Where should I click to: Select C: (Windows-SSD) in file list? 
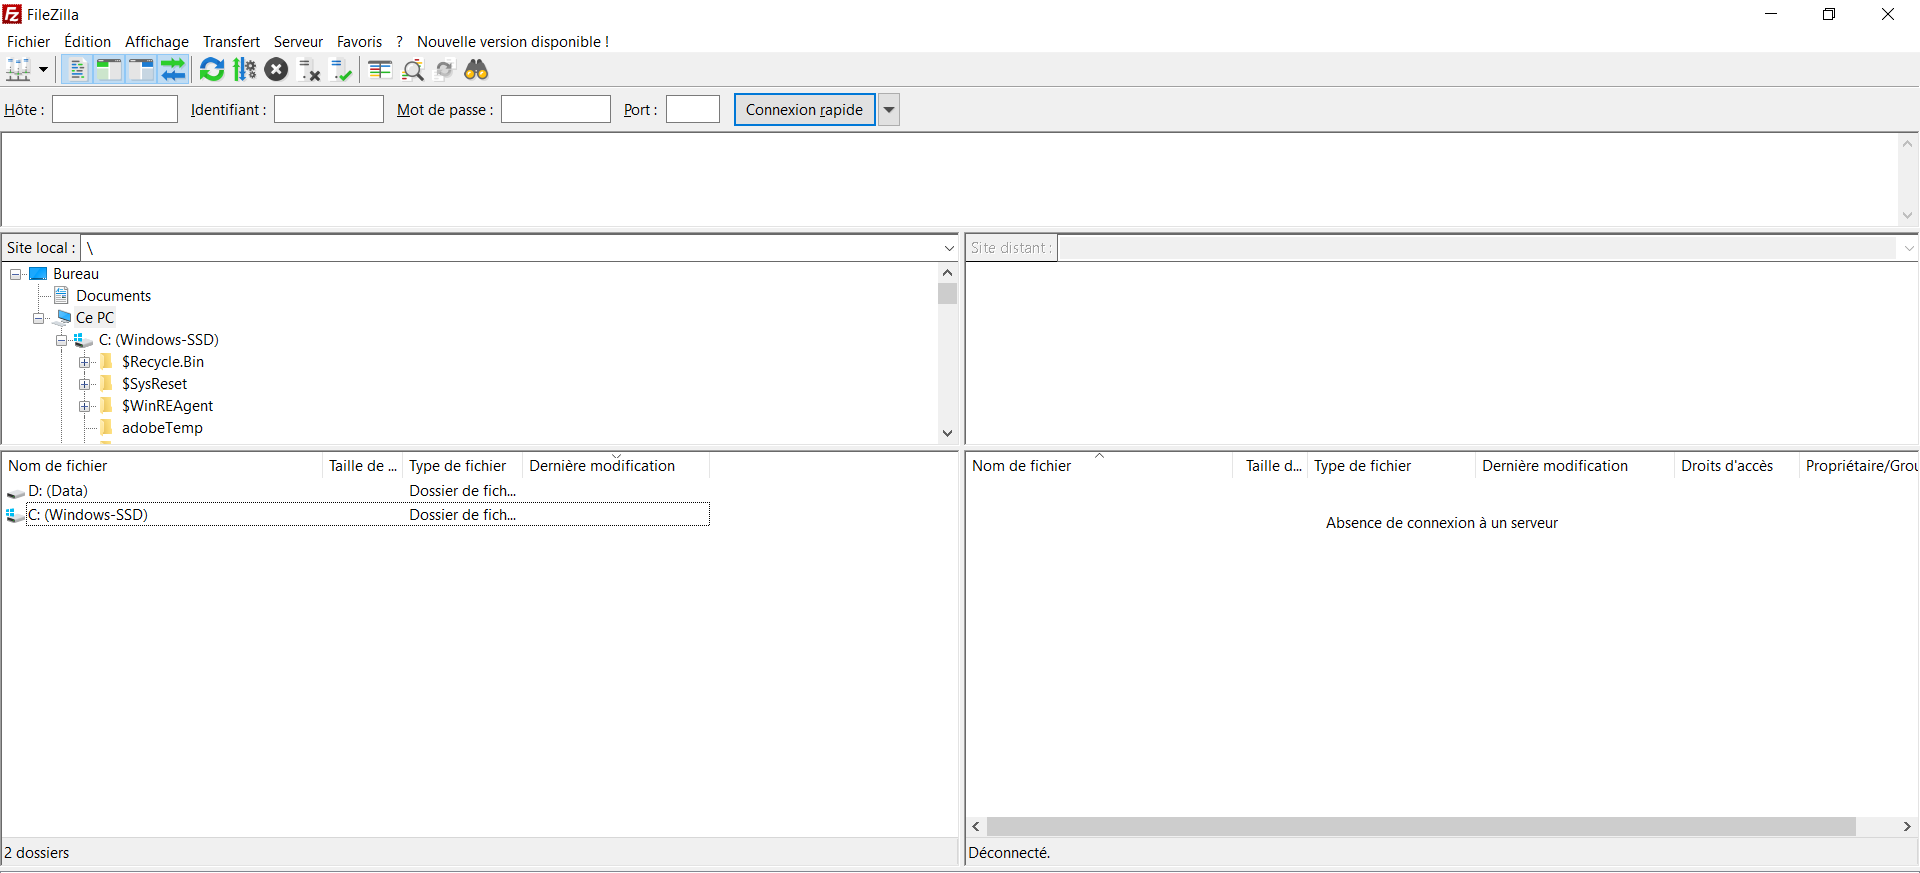click(357, 515)
